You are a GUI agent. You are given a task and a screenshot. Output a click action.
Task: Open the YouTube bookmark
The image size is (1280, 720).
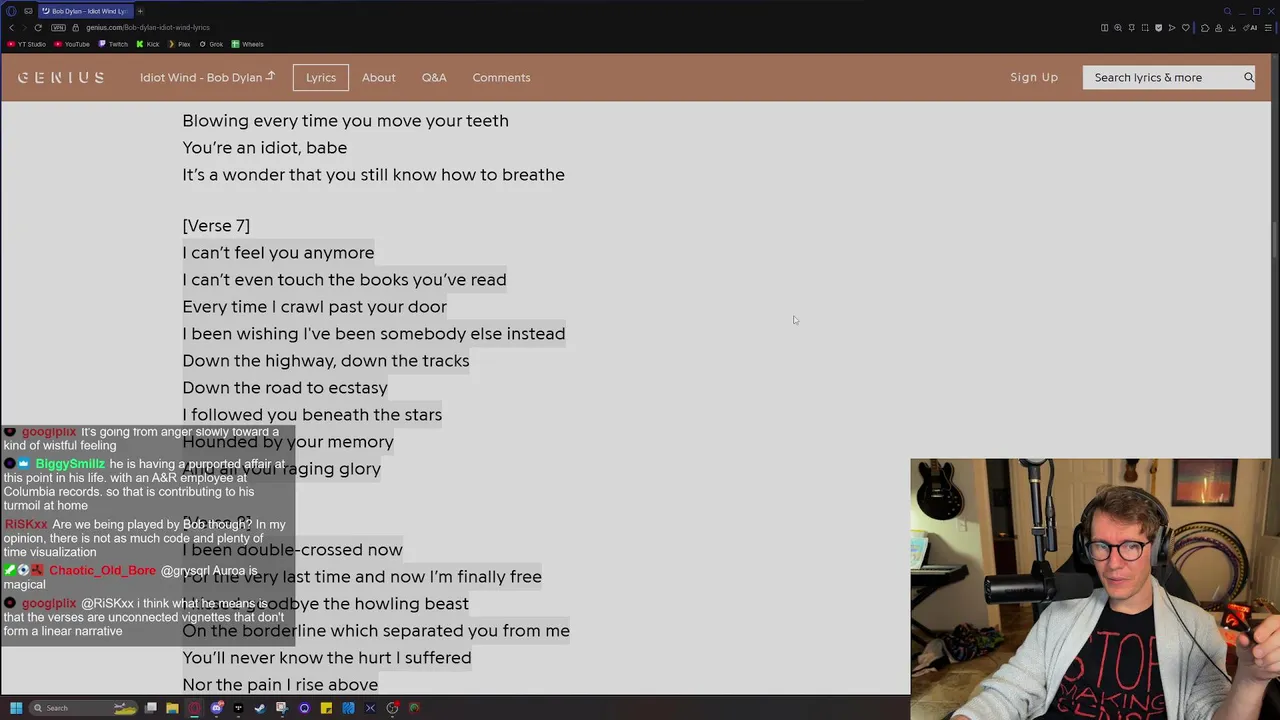pos(72,44)
